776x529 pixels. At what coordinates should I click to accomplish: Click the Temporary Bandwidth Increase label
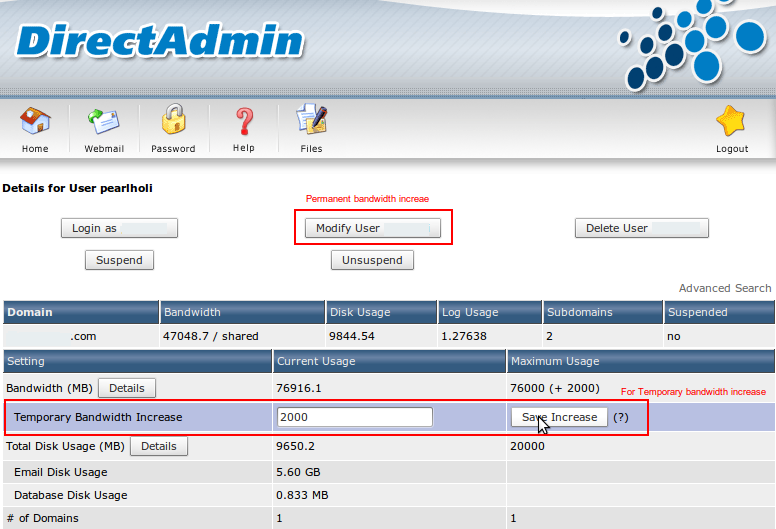(x=98, y=417)
